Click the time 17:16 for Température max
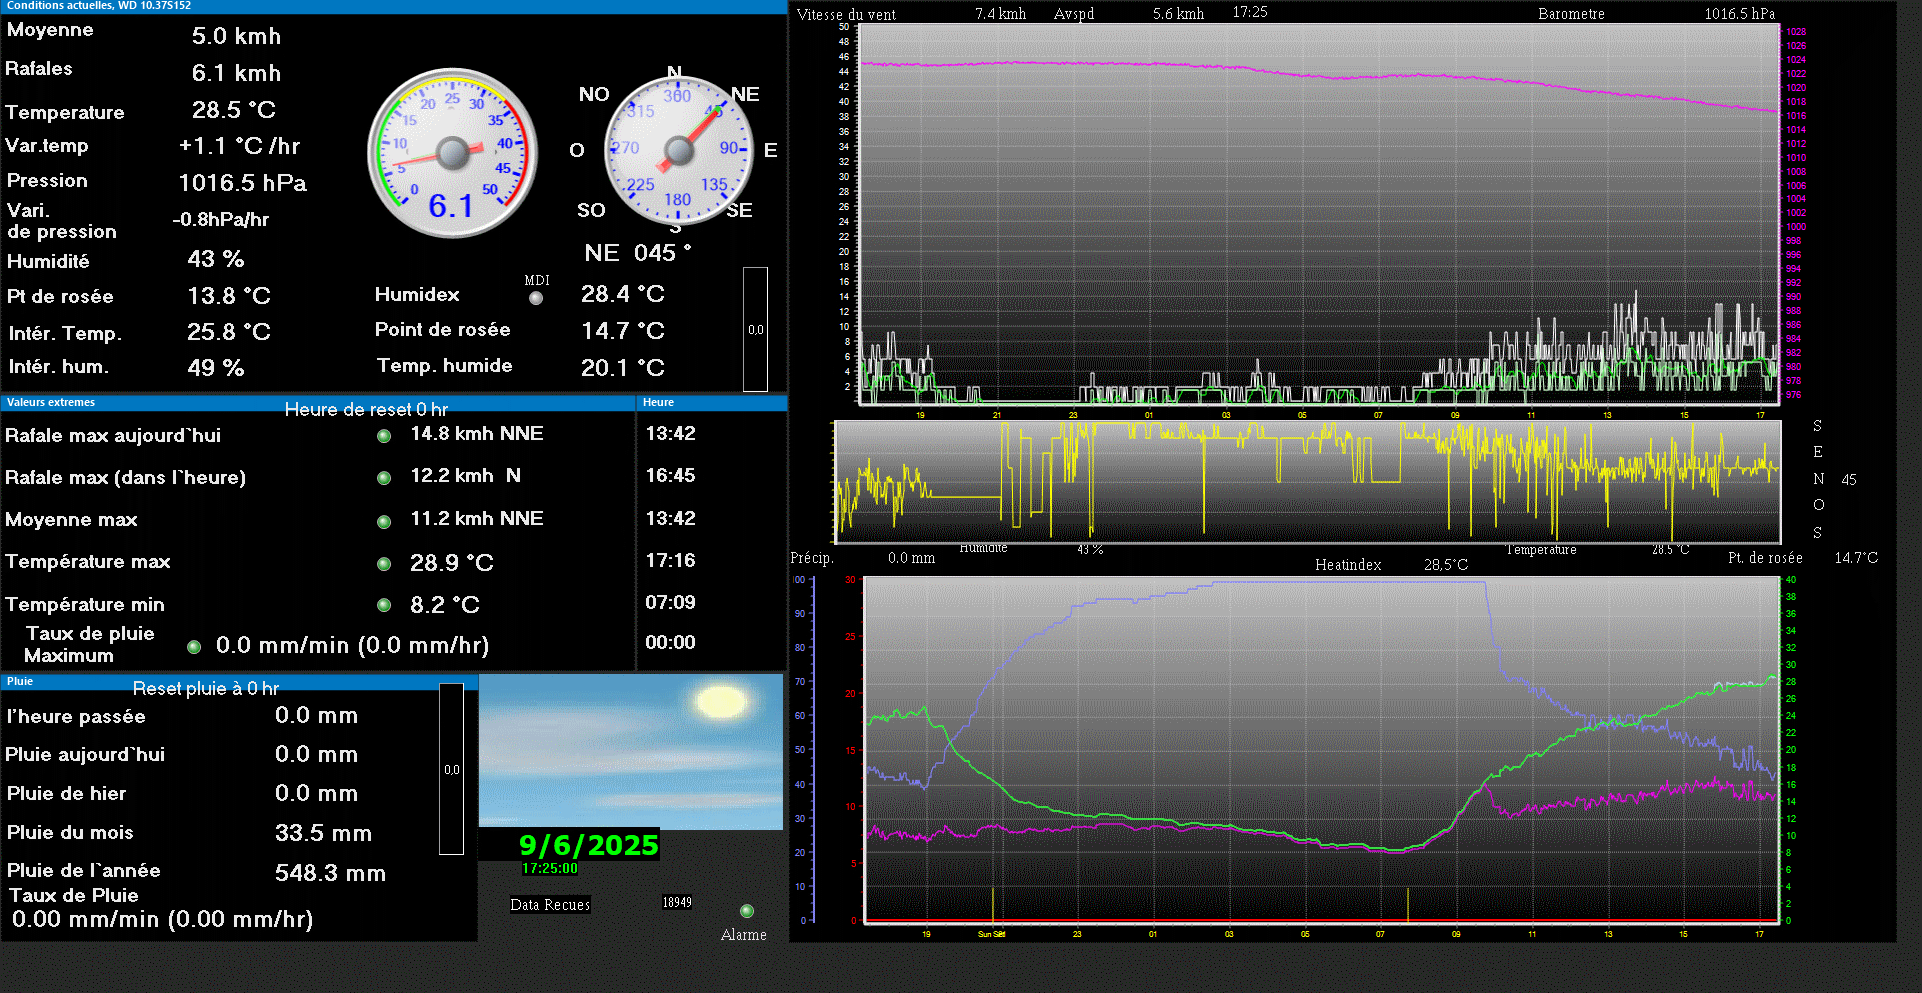Viewport: 1922px width, 993px height. (x=671, y=561)
